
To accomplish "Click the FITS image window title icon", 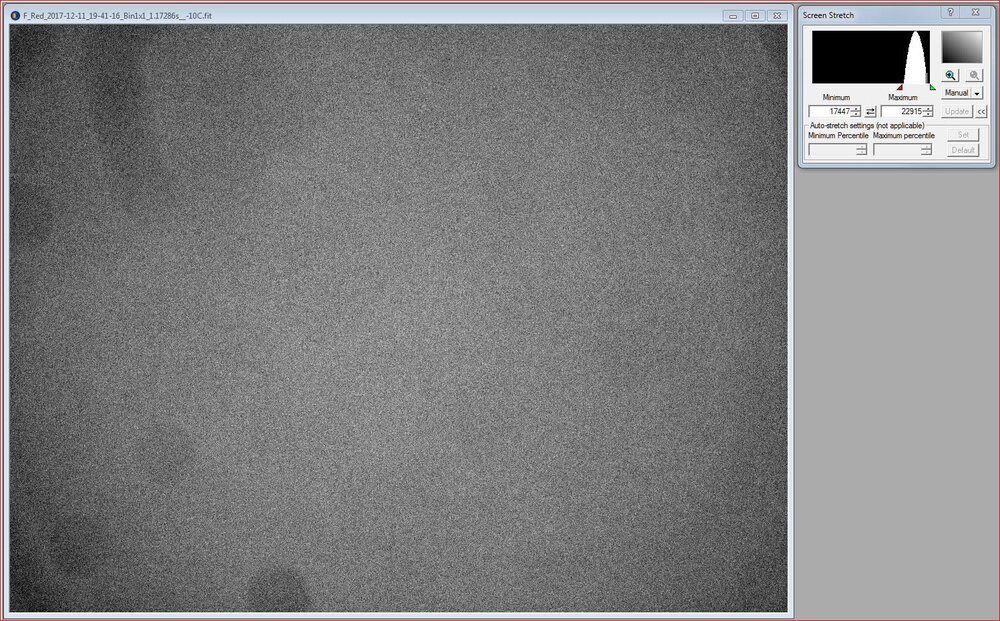I will coord(15,16).
